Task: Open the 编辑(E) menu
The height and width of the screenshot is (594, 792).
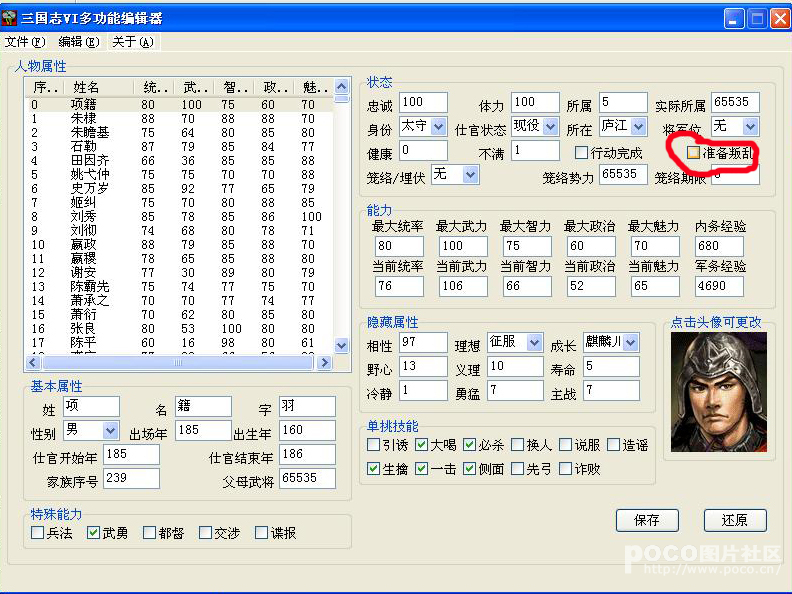Action: pyautogui.click(x=78, y=42)
